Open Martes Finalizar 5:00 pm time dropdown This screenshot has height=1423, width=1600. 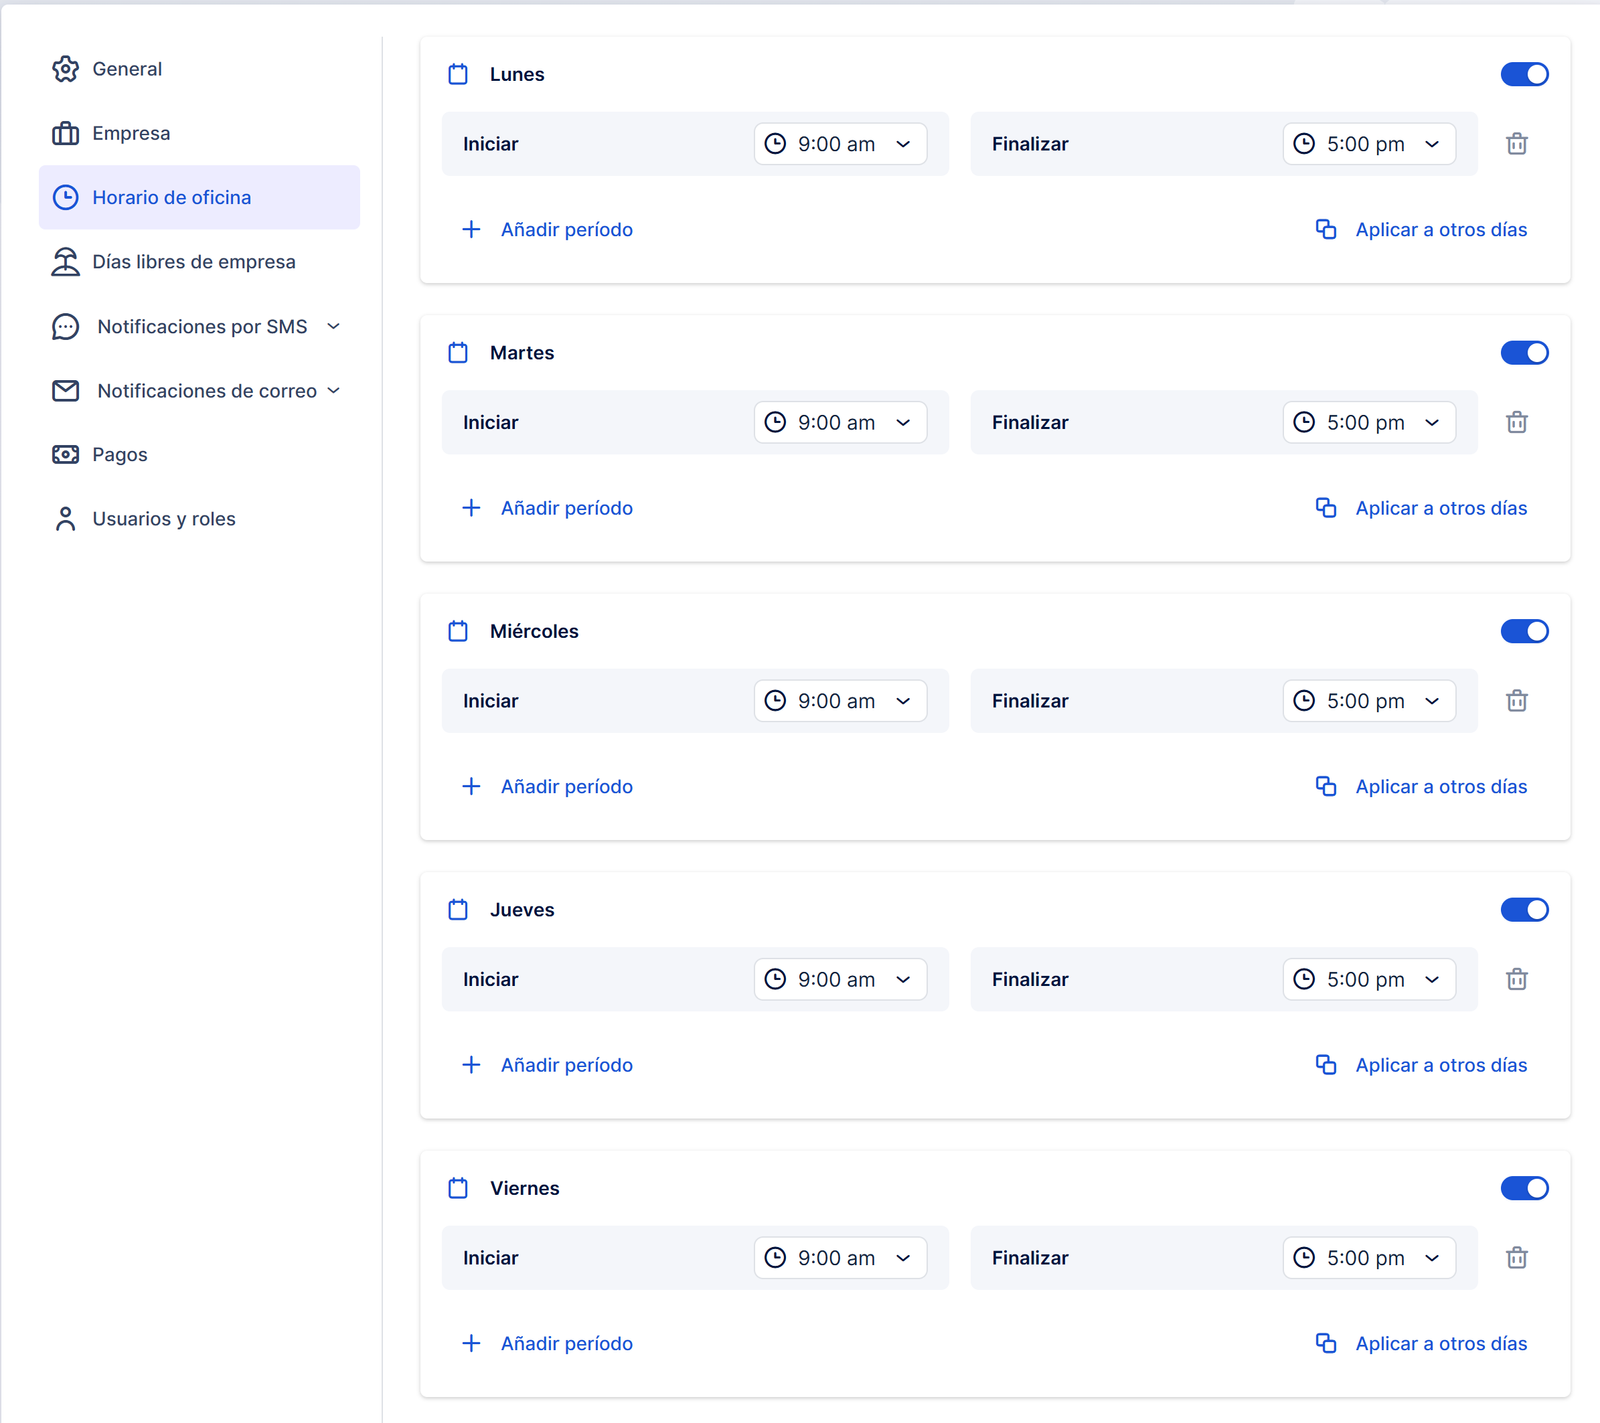click(1368, 423)
